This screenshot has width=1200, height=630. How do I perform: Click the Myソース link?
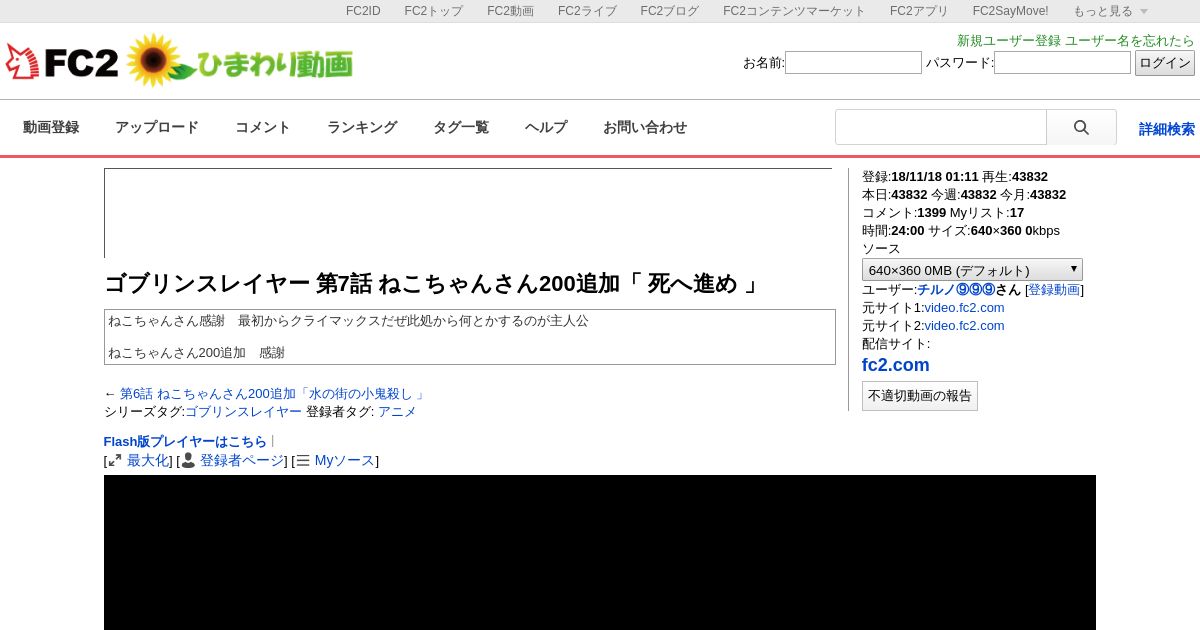[345, 461]
